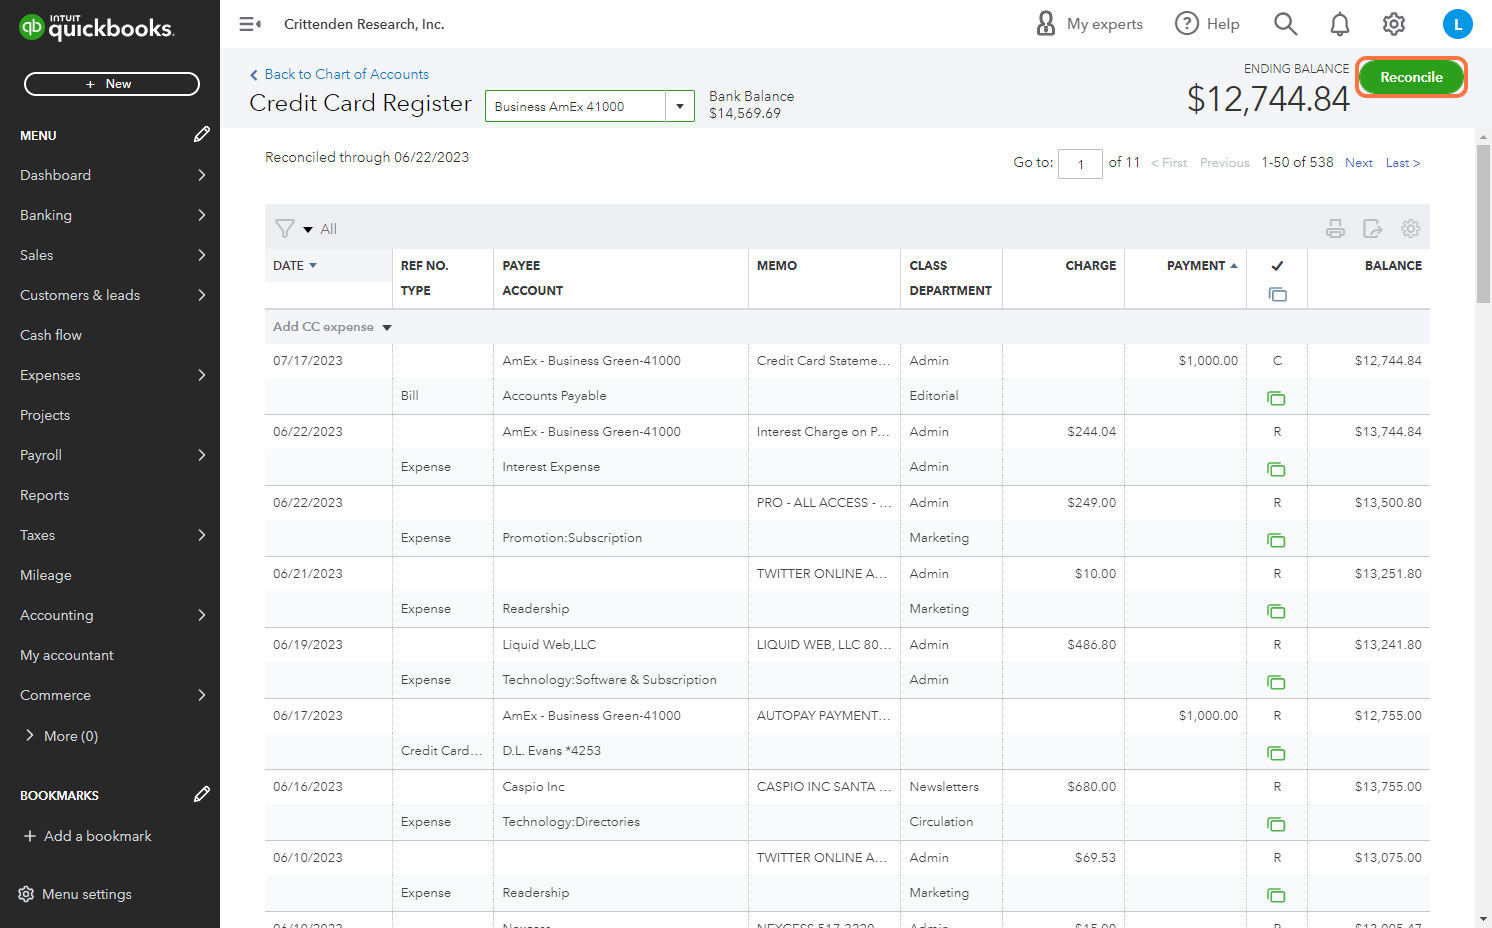
Task: Go Back to Chart of Accounts
Action: point(339,74)
